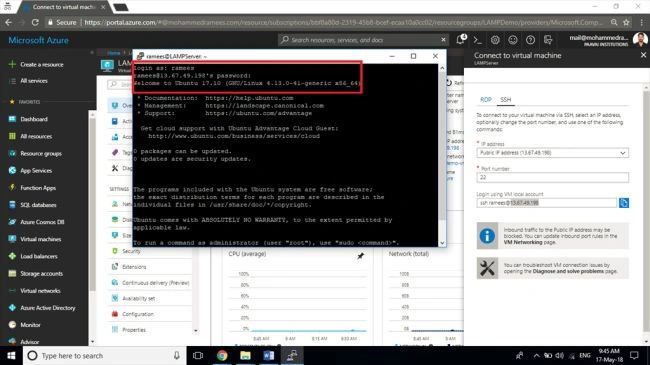Open Configuration in VM settings
Viewport: 650px width, 365px height.
tap(138, 314)
